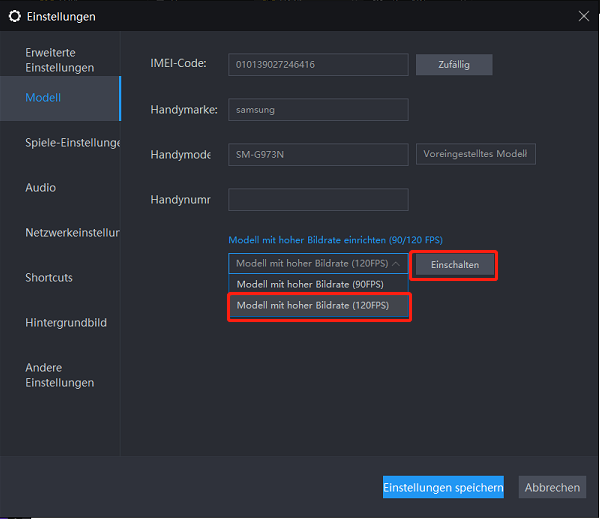Open Andere Einstellungen tab
Viewport: 600px width, 519px height.
[x=60, y=375]
